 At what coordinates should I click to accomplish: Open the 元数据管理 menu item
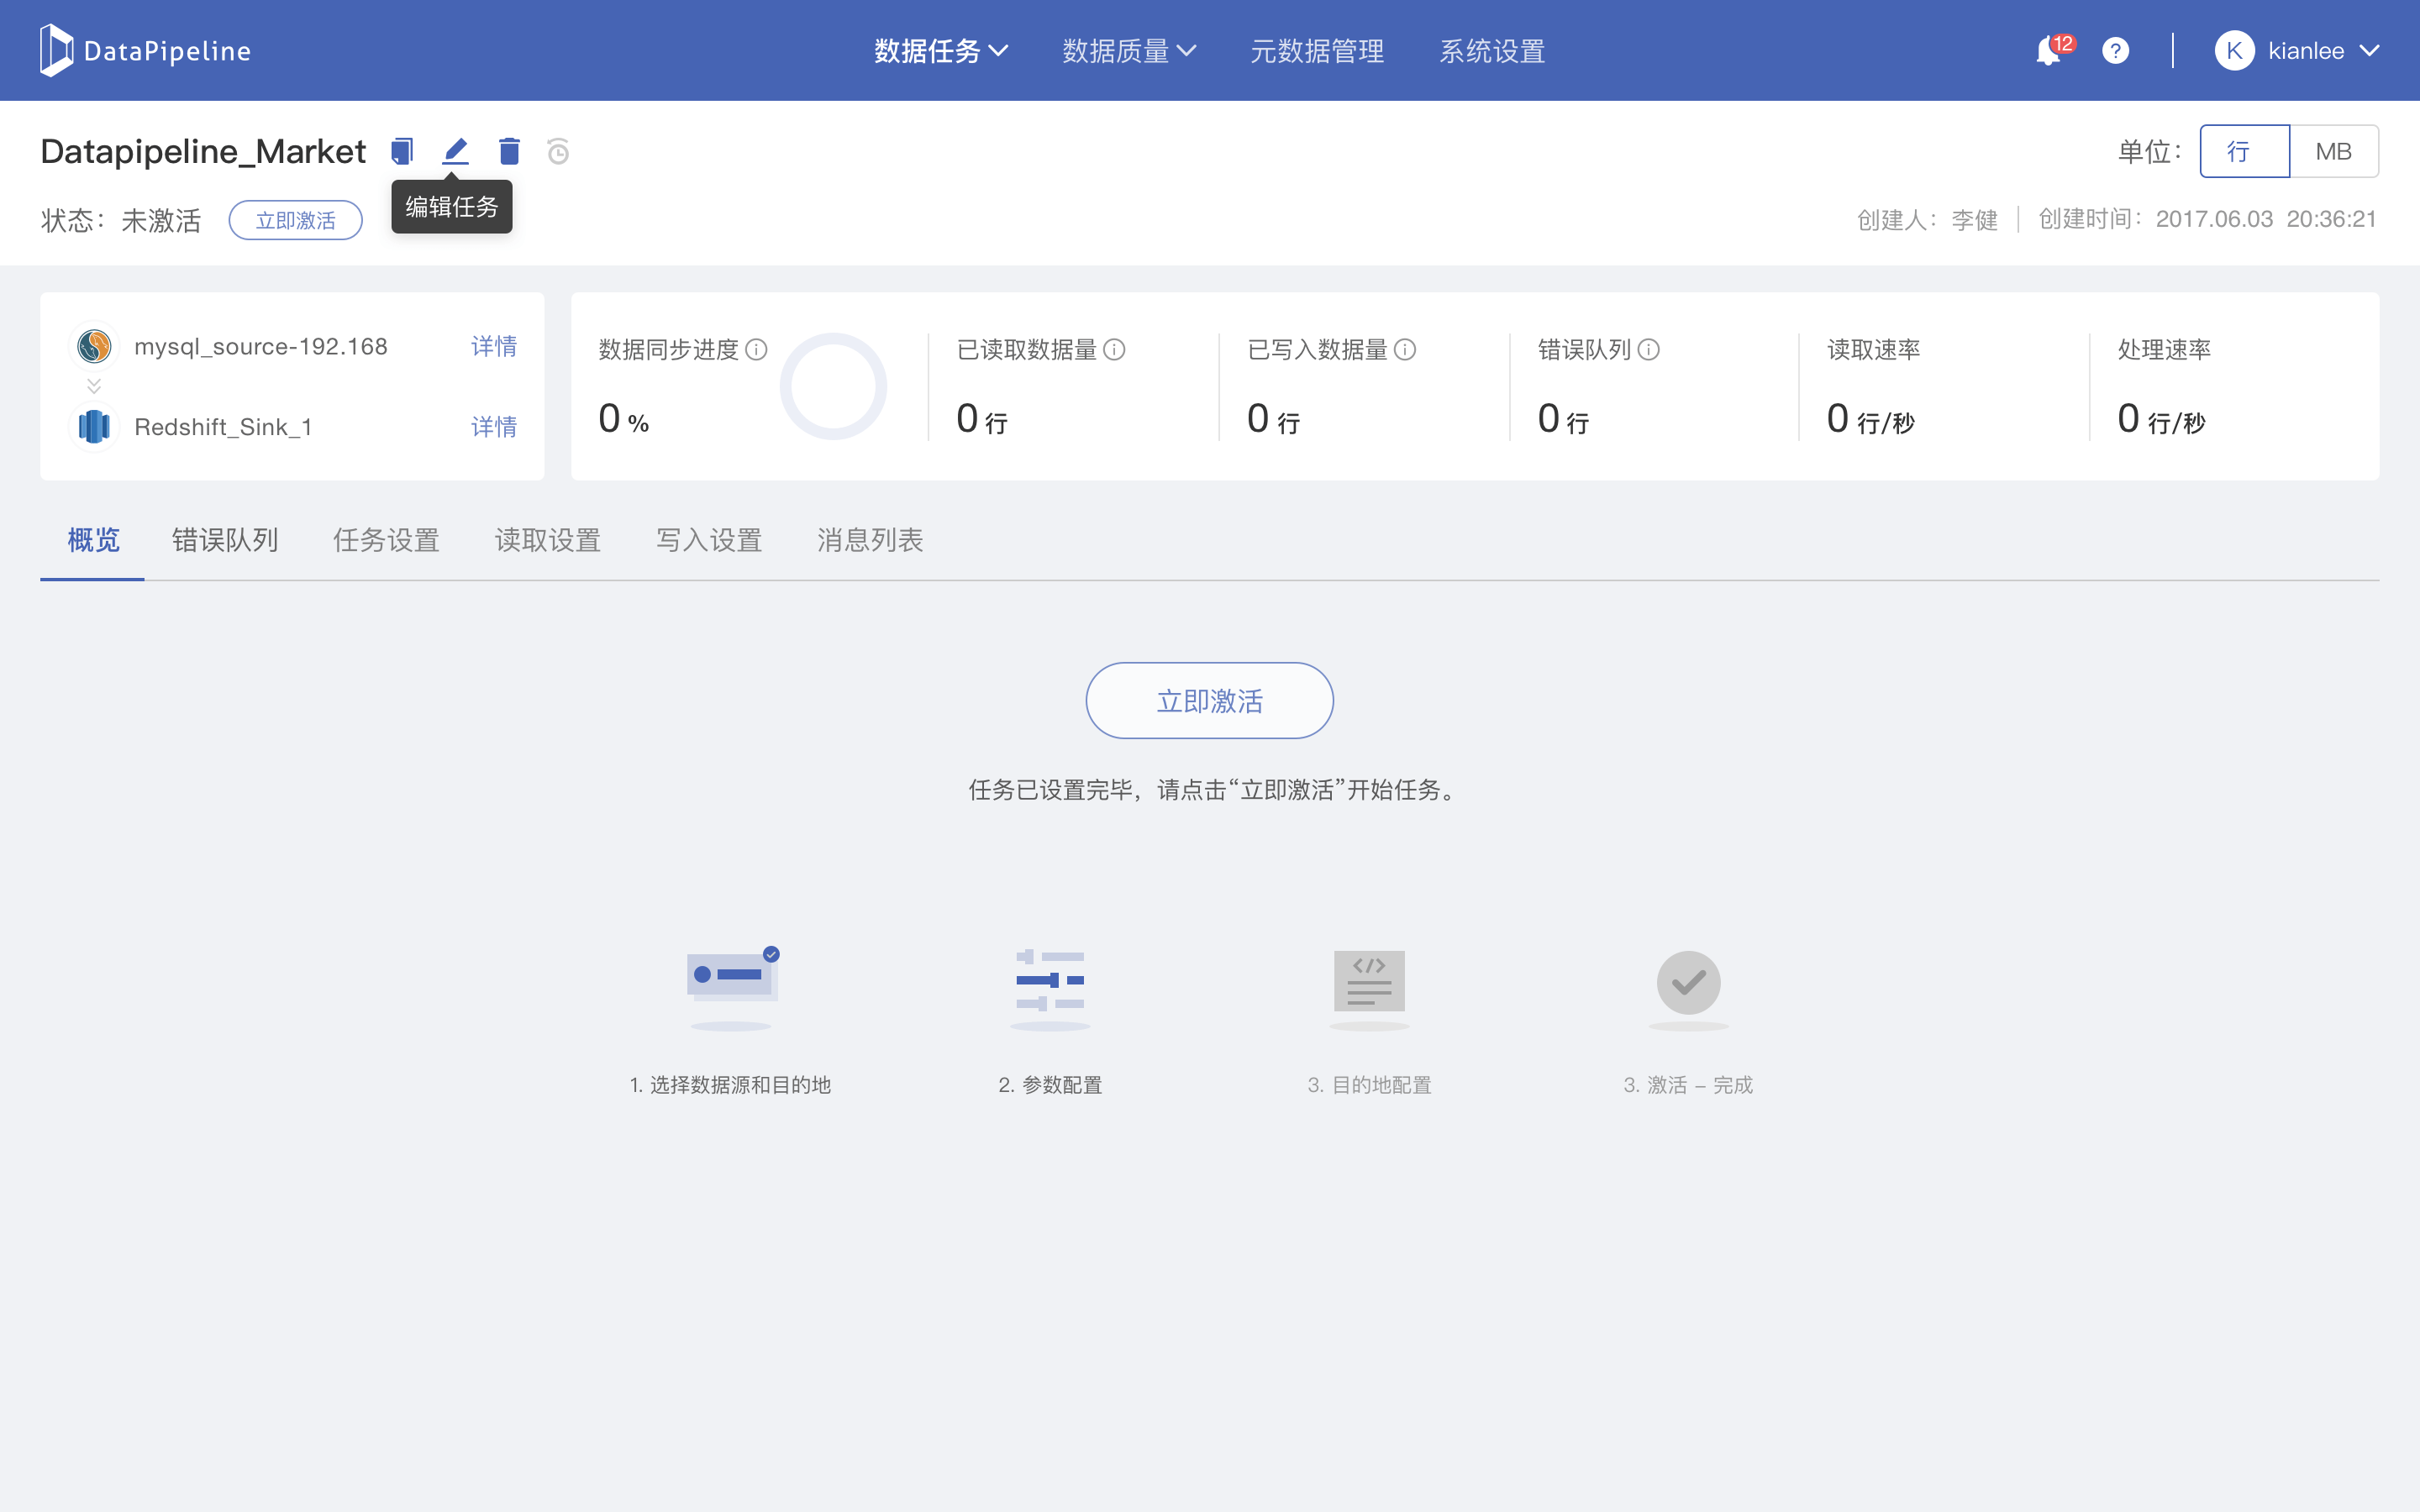pos(1317,51)
